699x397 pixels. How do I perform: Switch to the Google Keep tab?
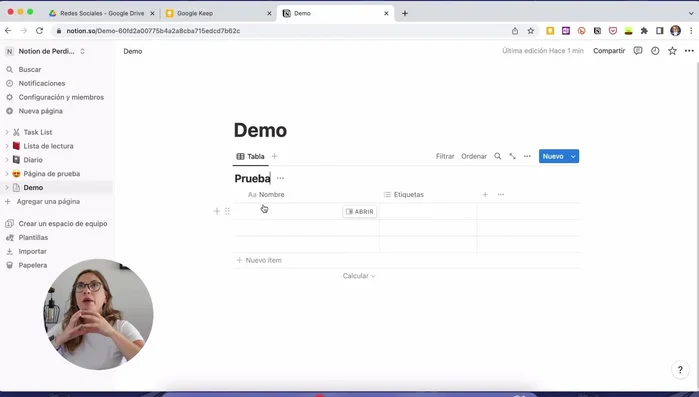(218, 13)
